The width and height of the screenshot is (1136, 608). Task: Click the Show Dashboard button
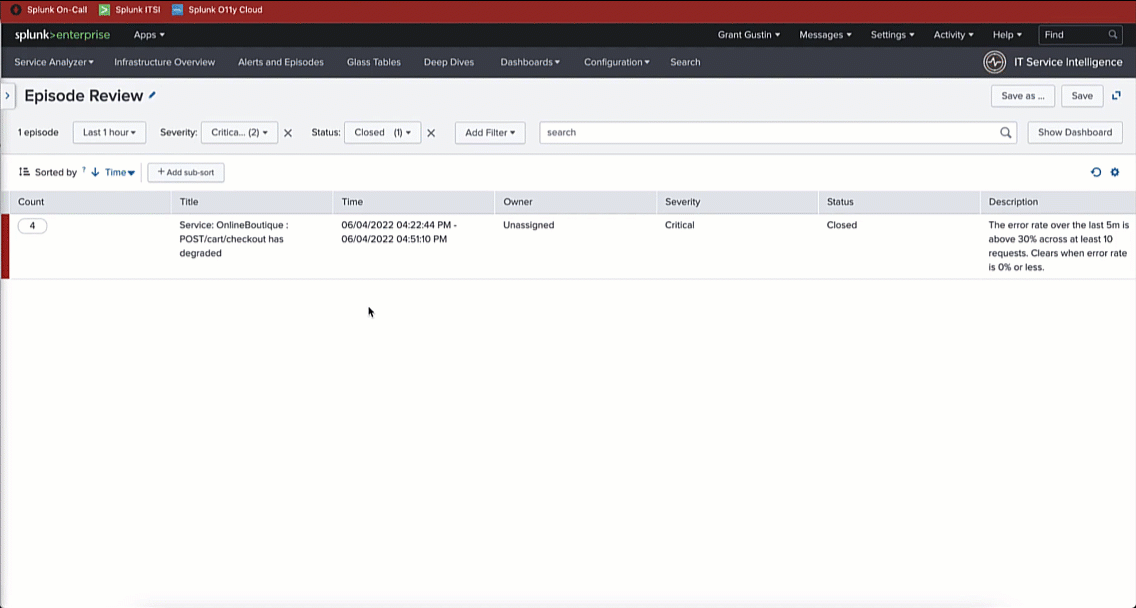point(1074,132)
